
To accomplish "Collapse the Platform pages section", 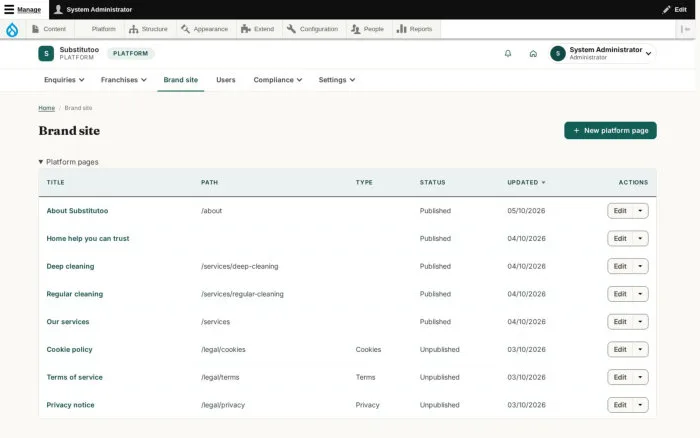I will coord(68,162).
